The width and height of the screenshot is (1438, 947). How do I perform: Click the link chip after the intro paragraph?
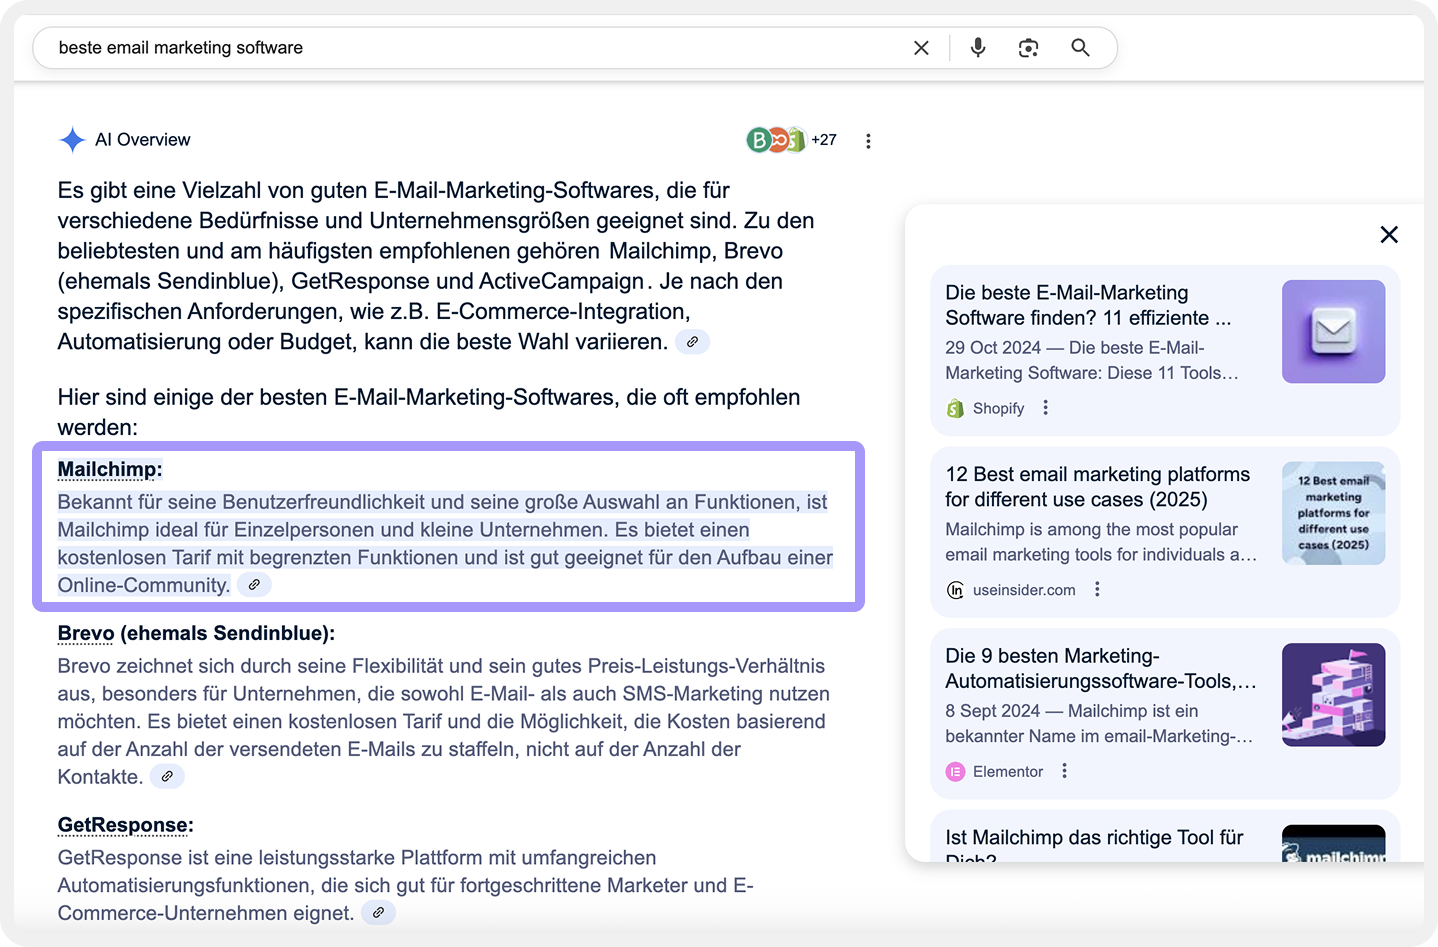coord(692,342)
